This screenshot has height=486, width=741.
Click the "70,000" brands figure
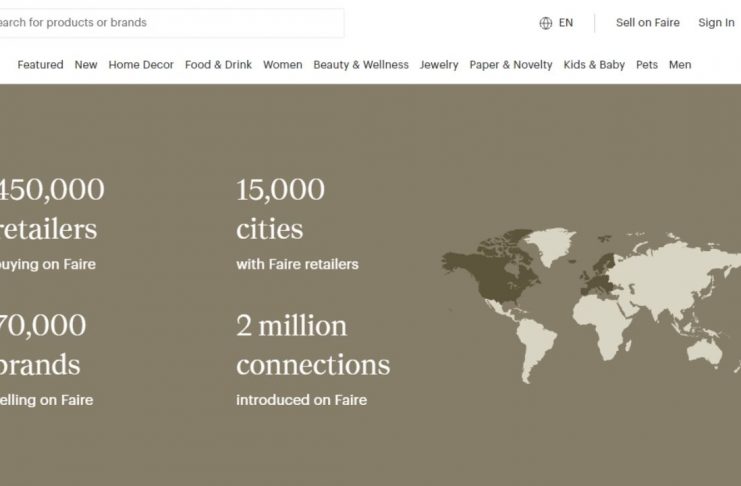tap(43, 326)
